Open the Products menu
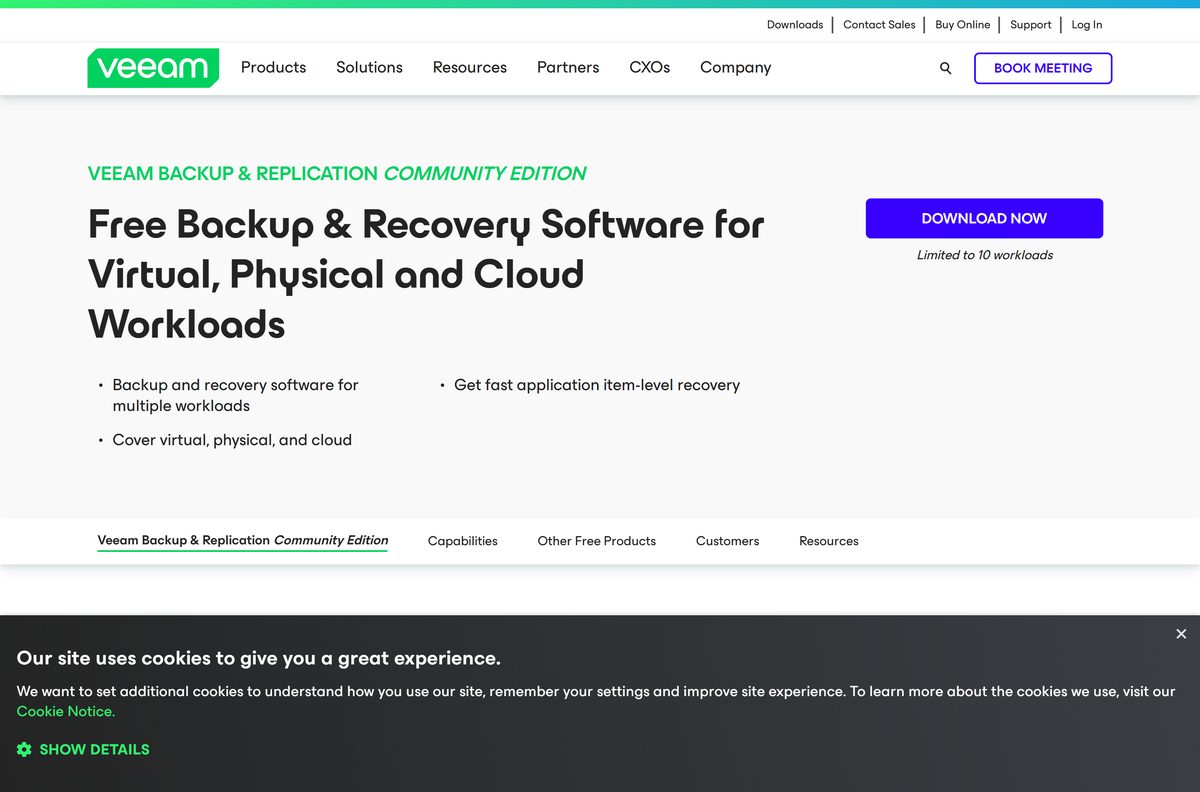This screenshot has height=792, width=1200. coord(273,67)
